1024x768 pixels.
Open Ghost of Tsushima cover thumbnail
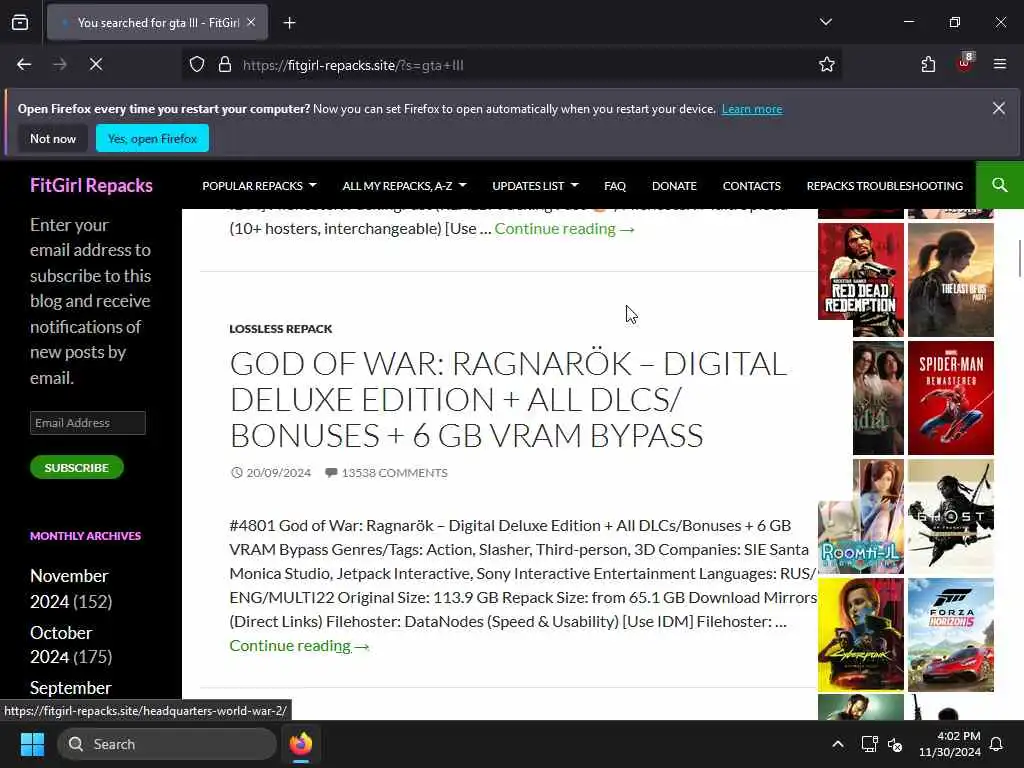[951, 516]
